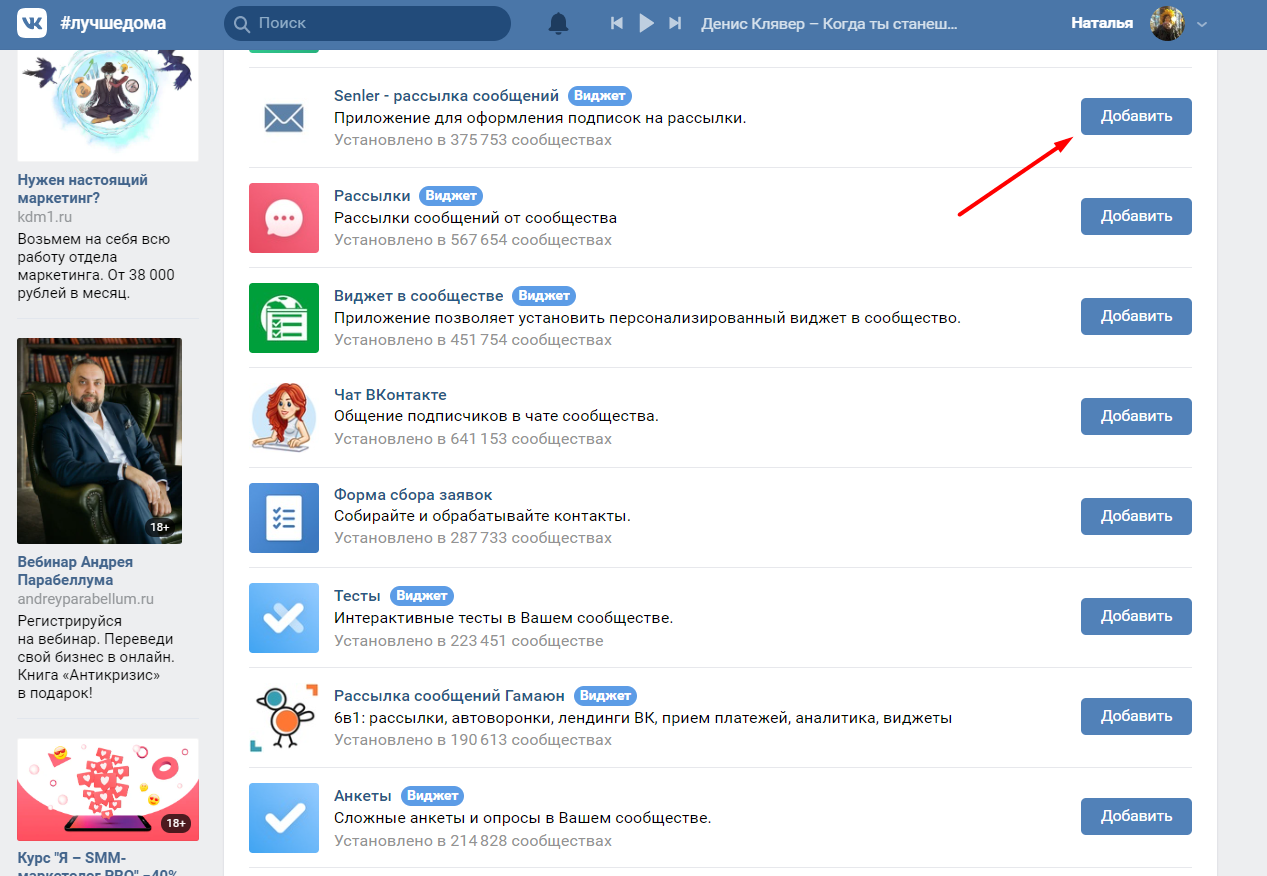Open the #лучшедома header link
1267x876 pixels.
[x=113, y=23]
